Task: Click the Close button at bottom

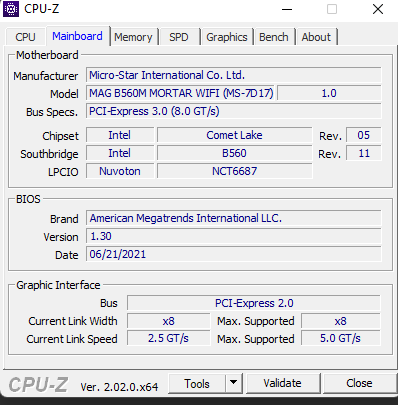Action: coord(359,383)
